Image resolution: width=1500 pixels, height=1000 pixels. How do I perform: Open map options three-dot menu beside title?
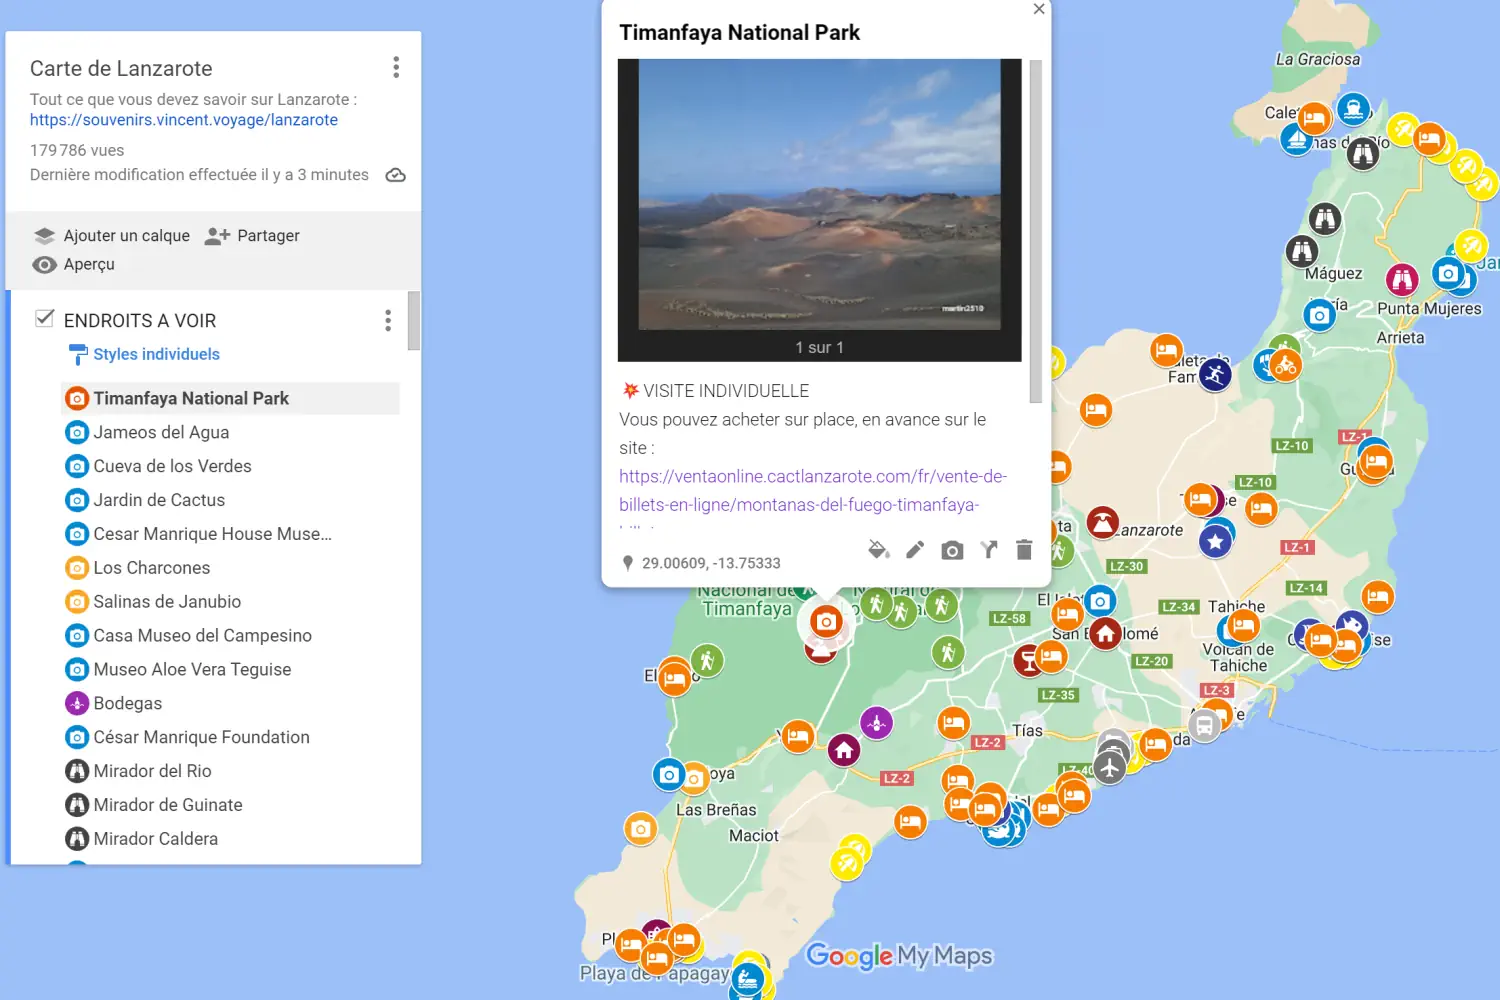click(x=396, y=67)
